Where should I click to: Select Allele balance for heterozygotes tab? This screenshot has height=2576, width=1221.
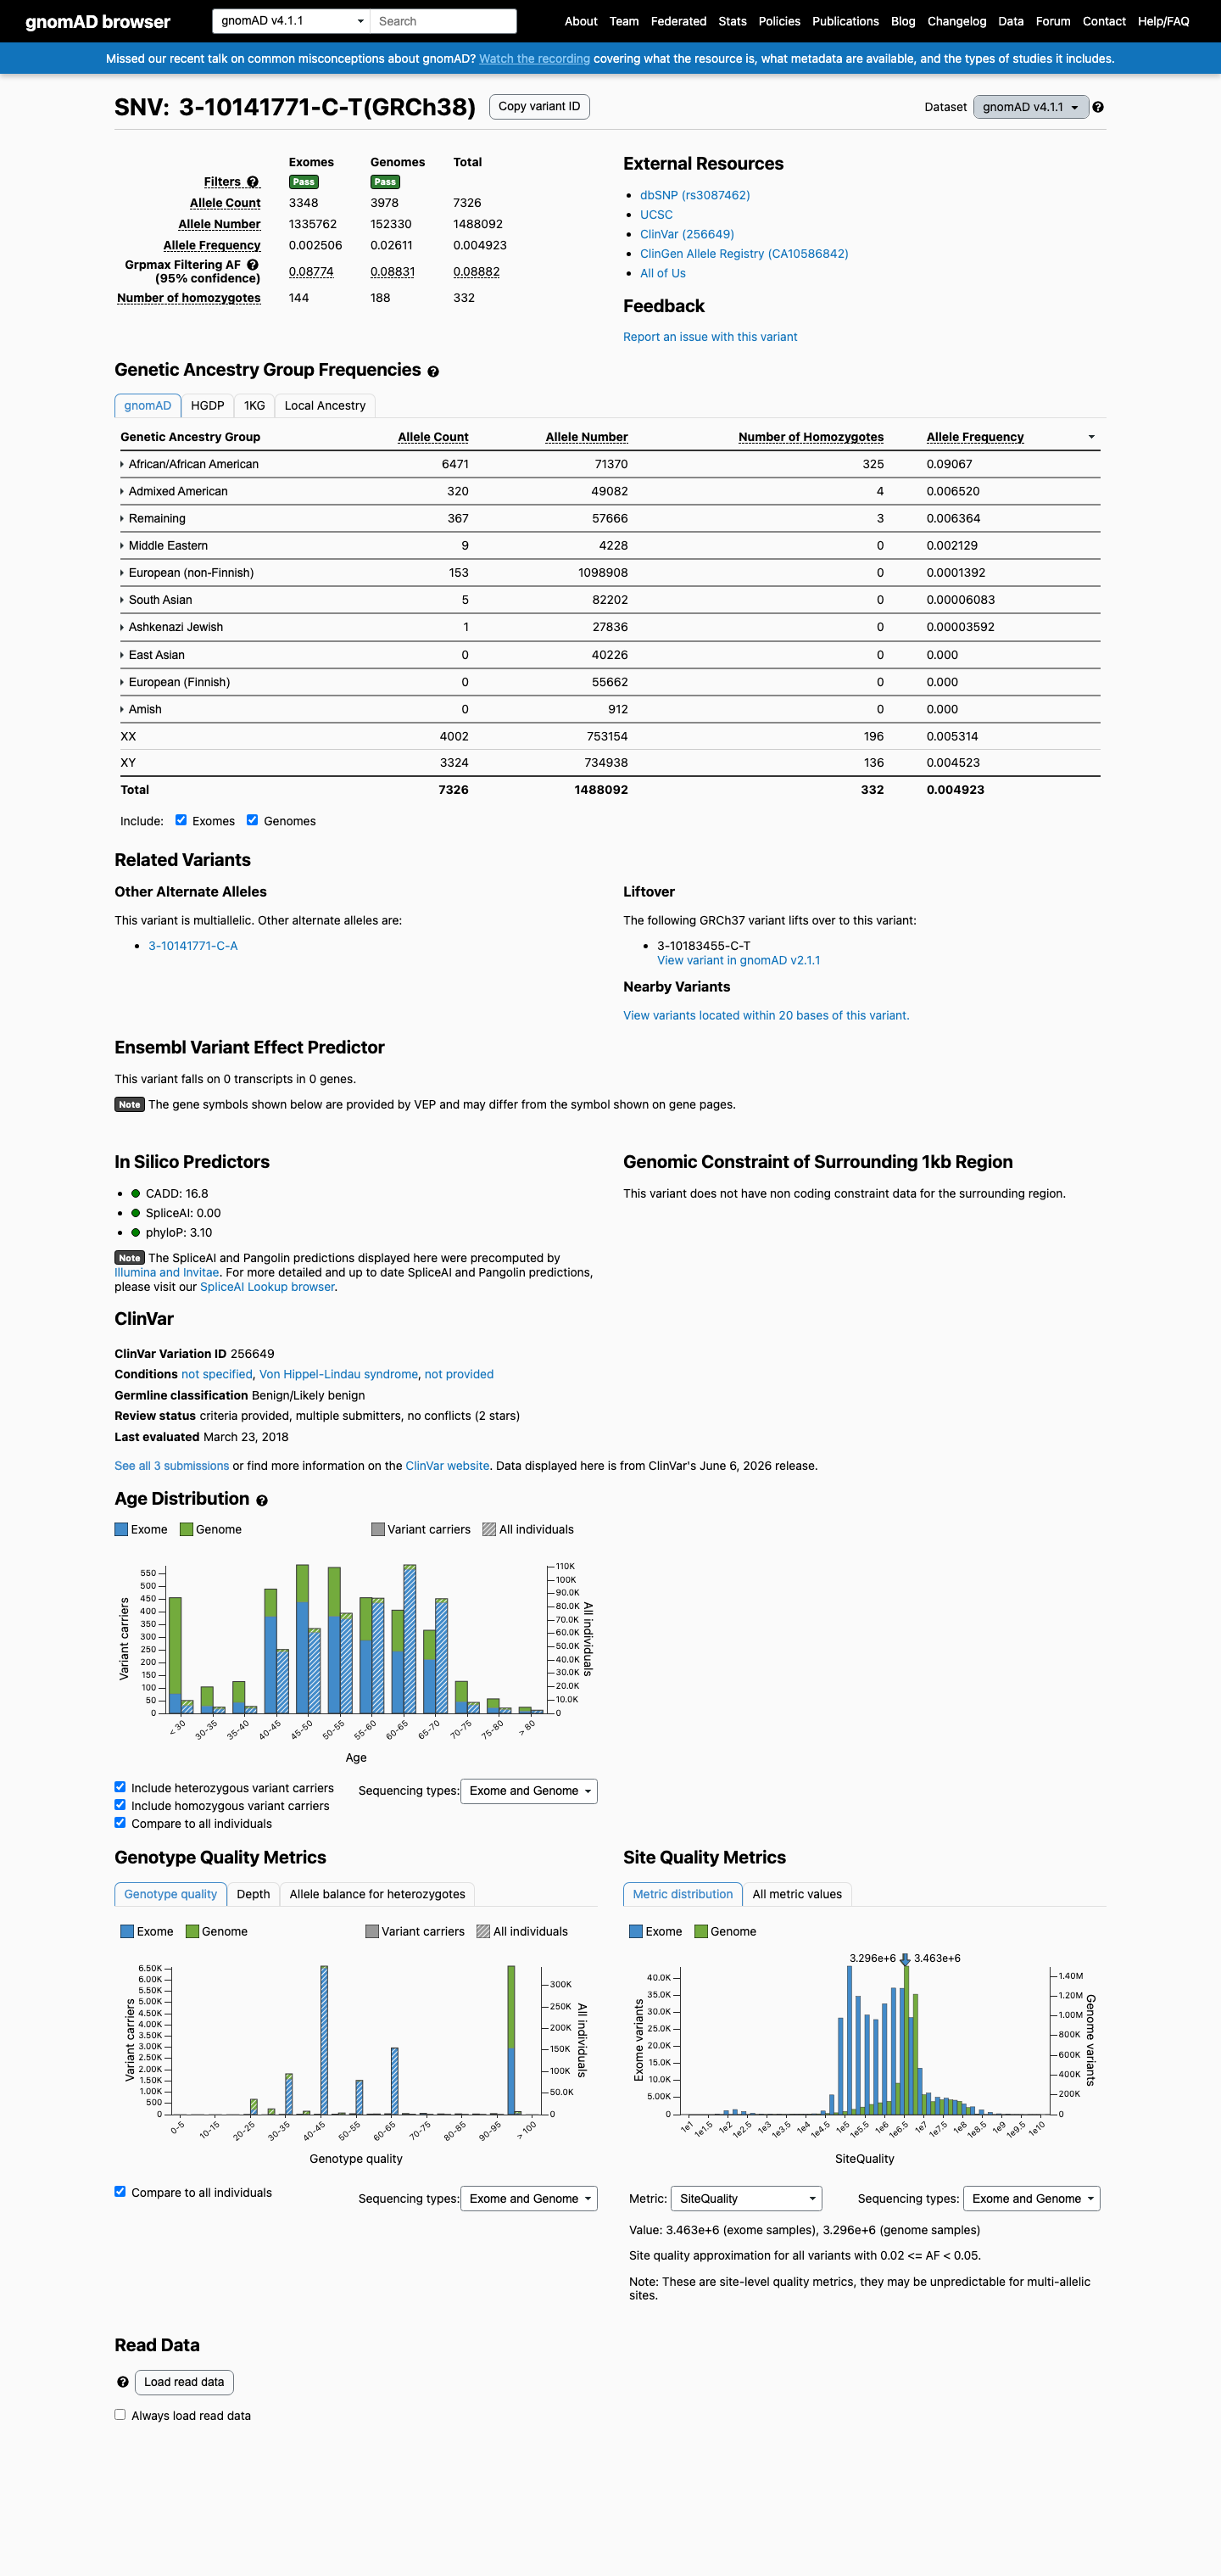377,1894
